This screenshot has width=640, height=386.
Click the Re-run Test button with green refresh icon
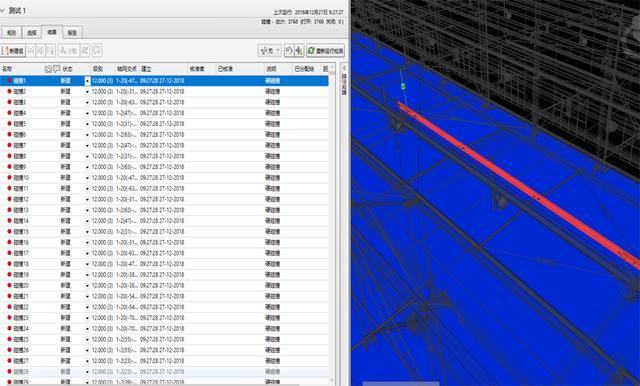pyautogui.click(x=325, y=51)
